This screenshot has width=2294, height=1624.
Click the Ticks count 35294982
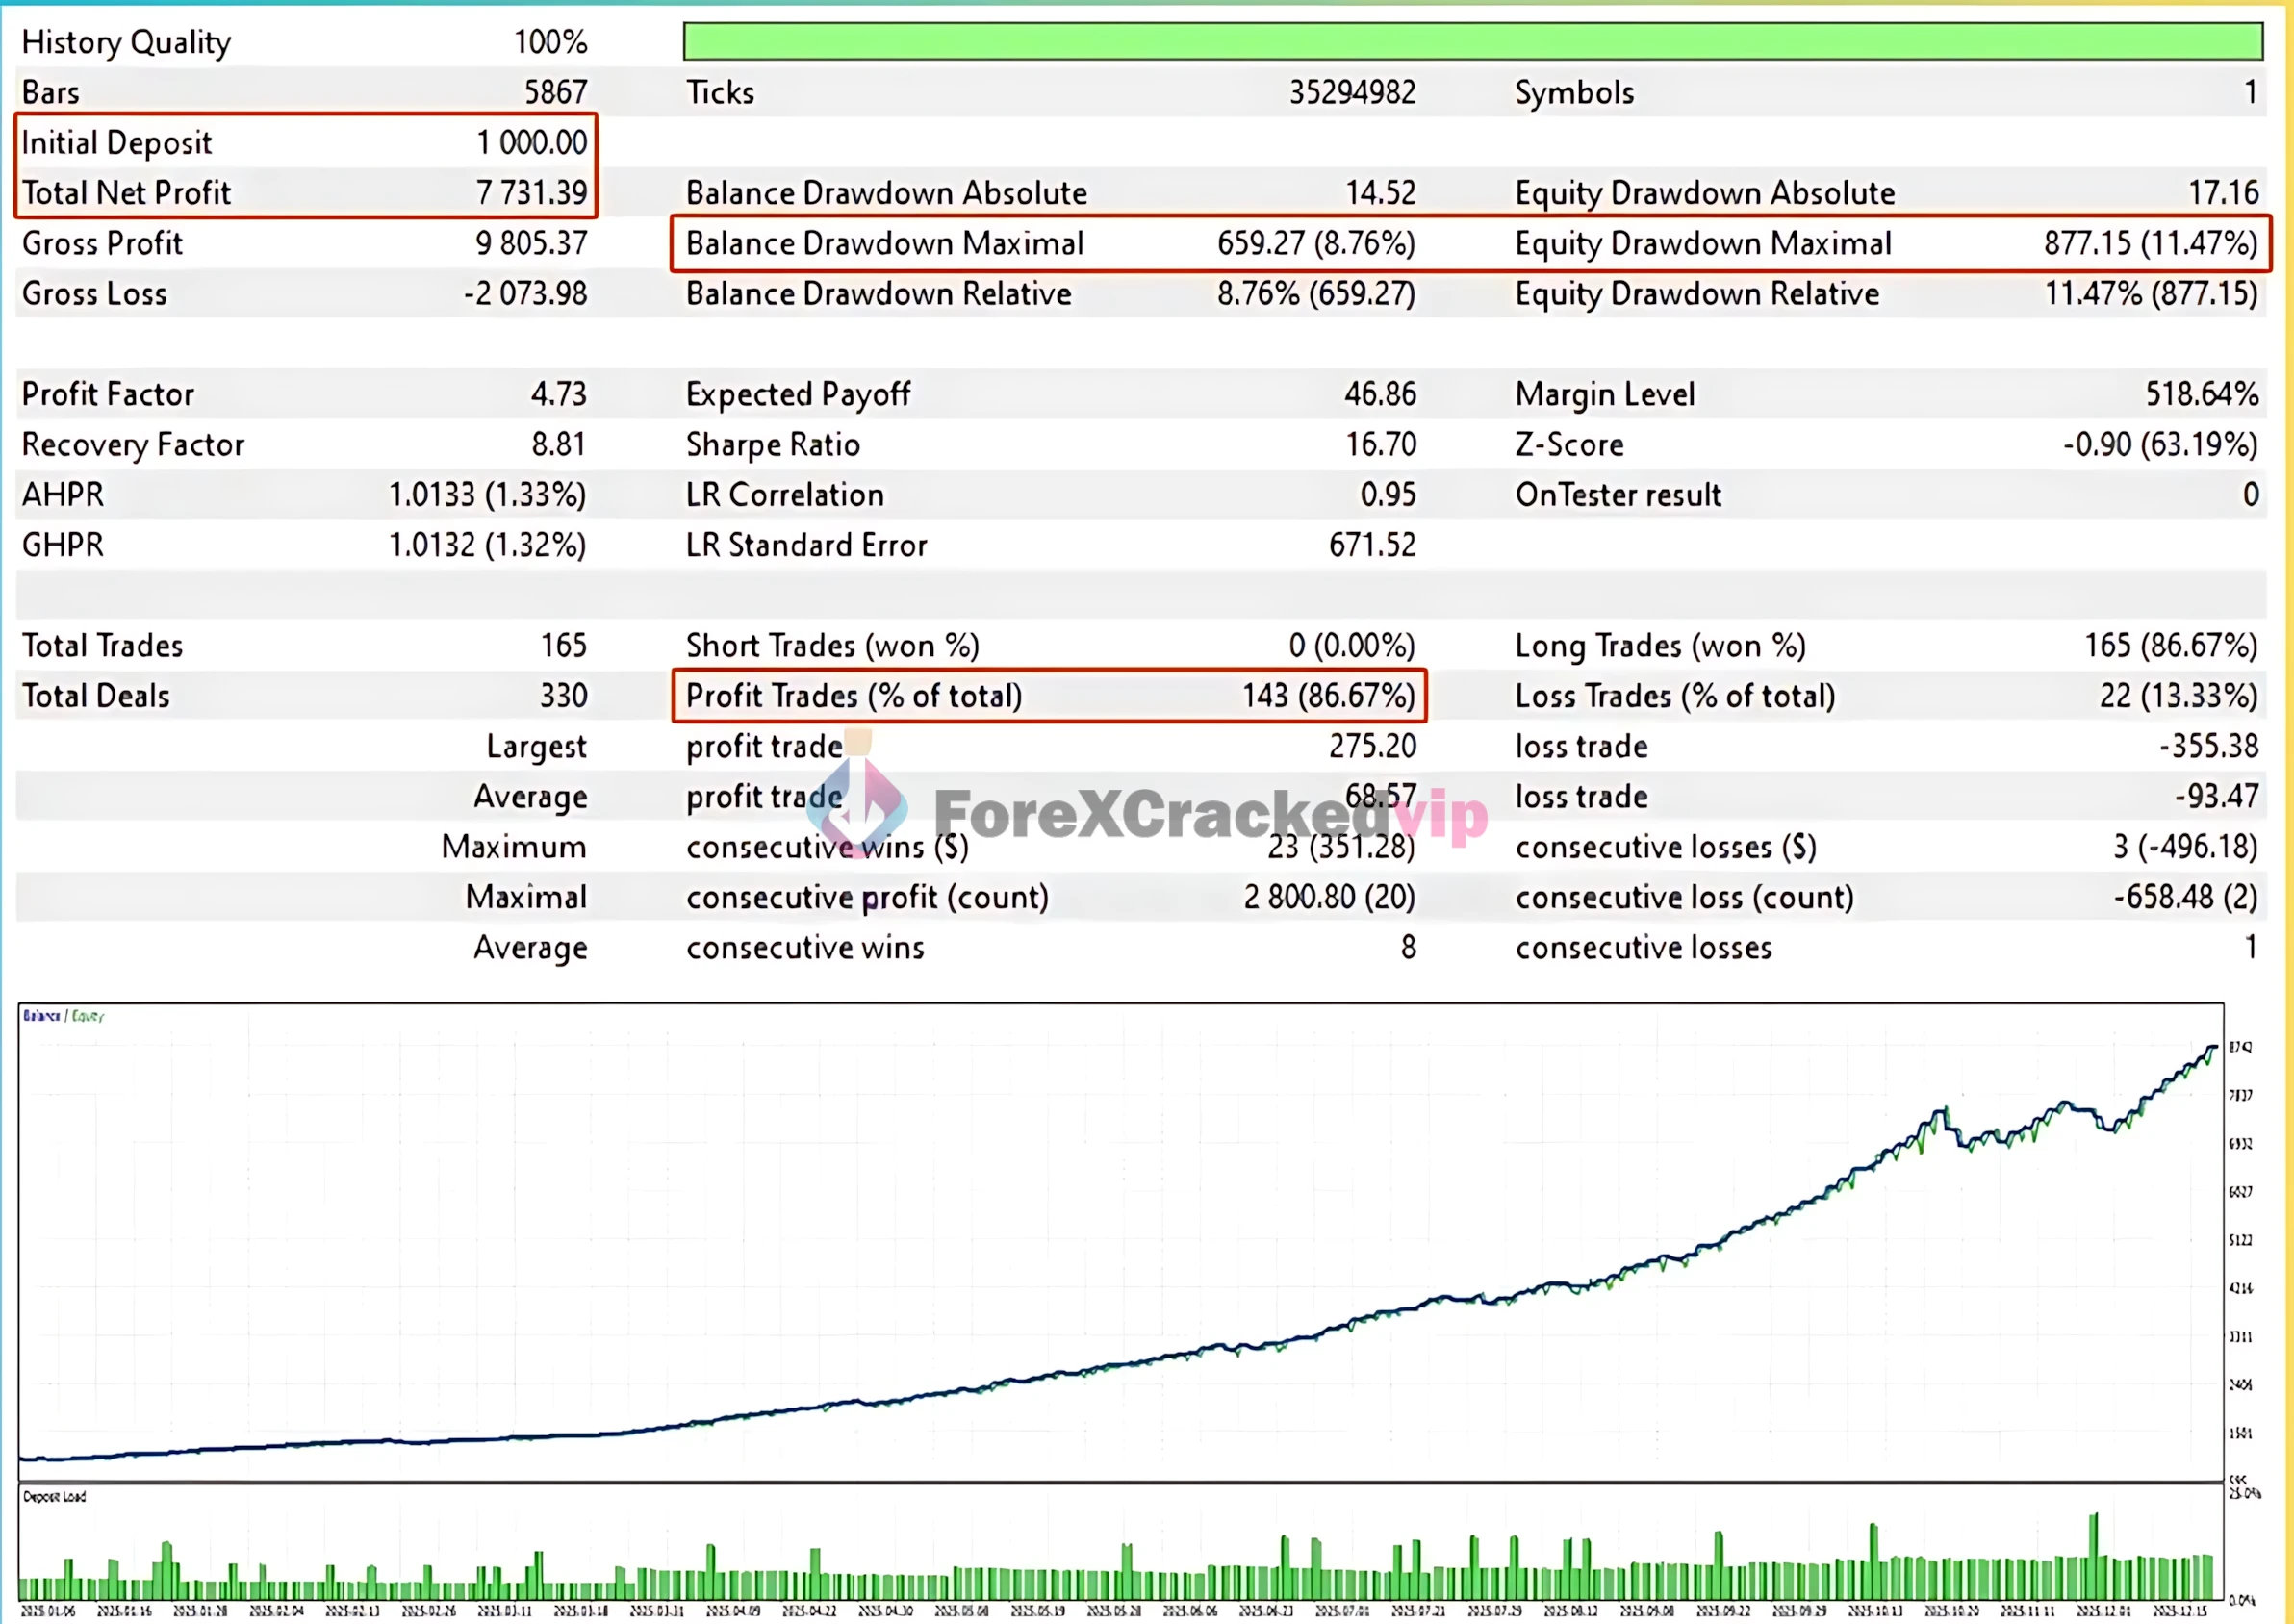[1351, 93]
